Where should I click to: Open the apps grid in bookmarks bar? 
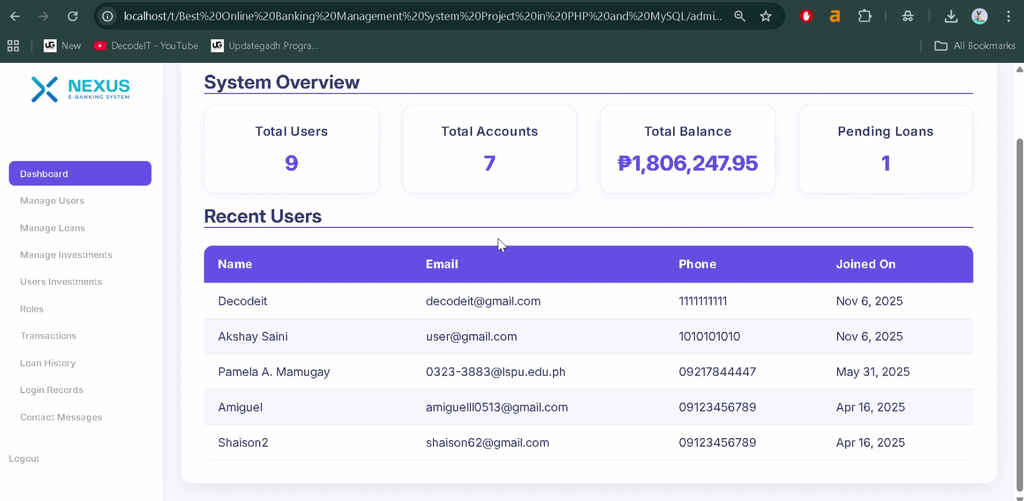tap(13, 45)
